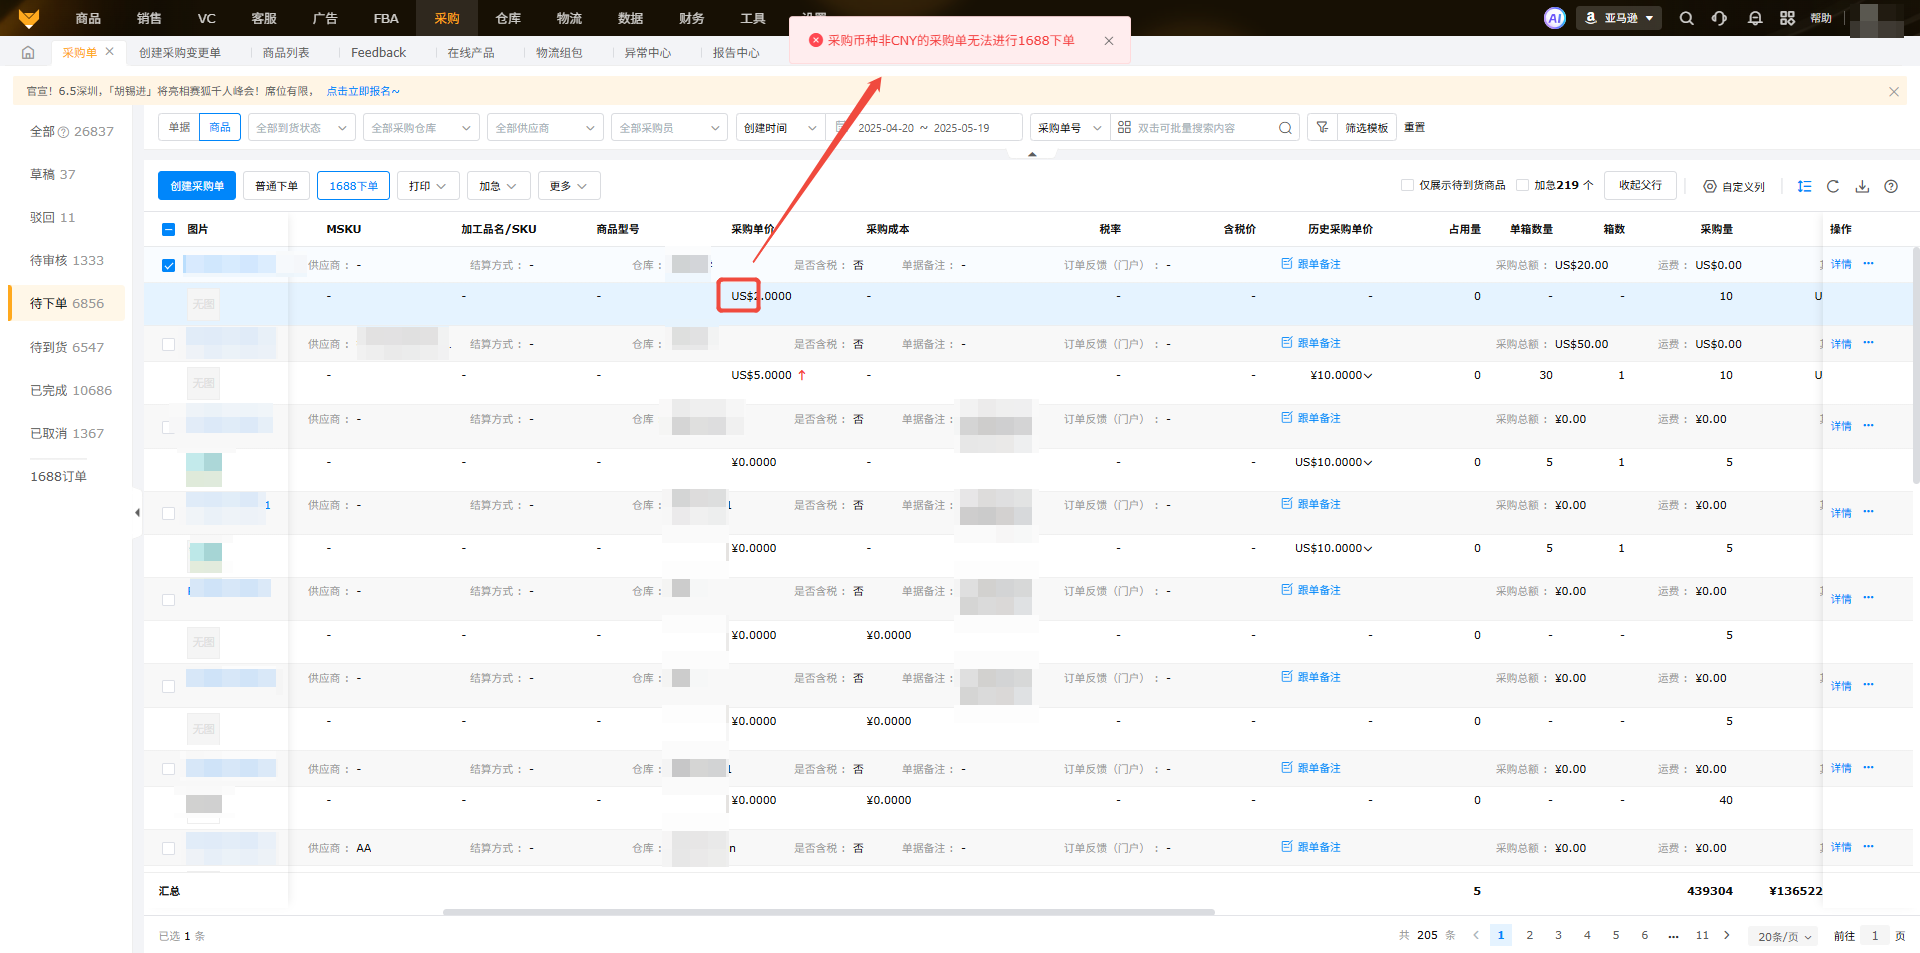The image size is (1920, 953).
Task: Open the notification bell
Action: pos(1754,18)
